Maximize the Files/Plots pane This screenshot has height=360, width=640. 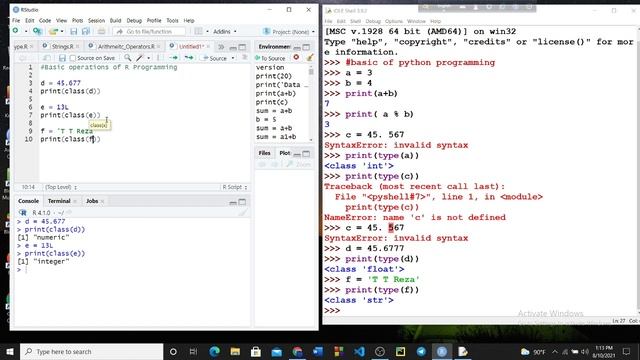click(306, 153)
